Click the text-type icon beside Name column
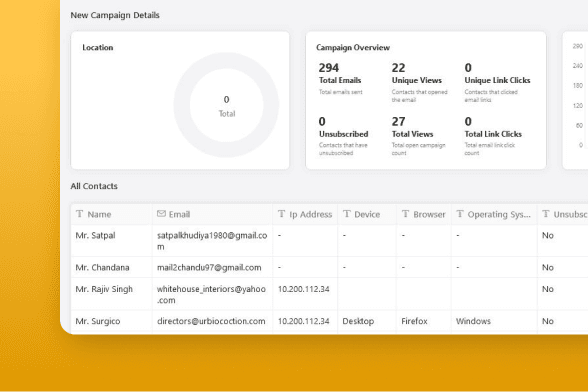 [x=79, y=214]
